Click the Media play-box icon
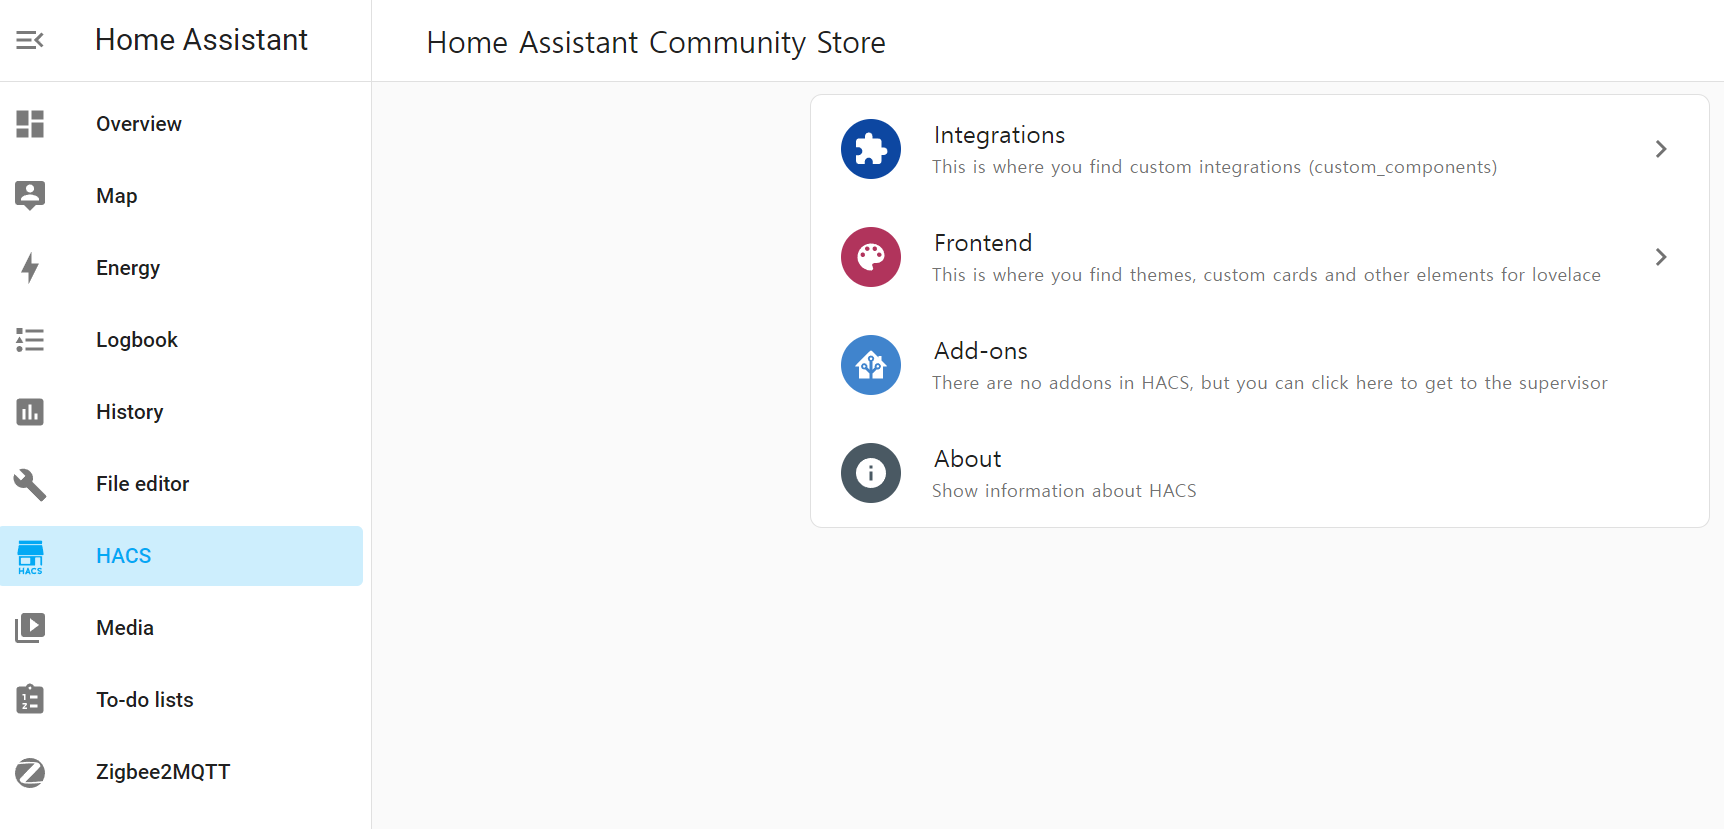Viewport: 1724px width, 829px height. pos(30,628)
